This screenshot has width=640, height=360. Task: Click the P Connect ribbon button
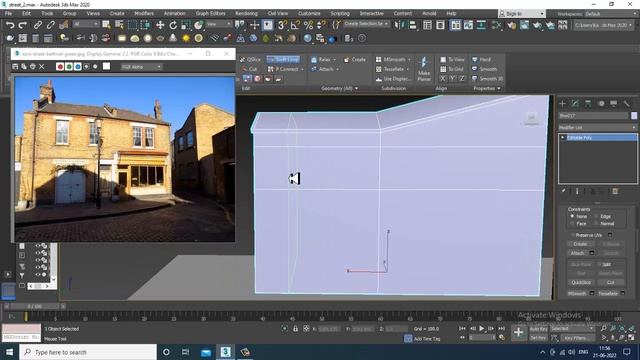point(285,69)
